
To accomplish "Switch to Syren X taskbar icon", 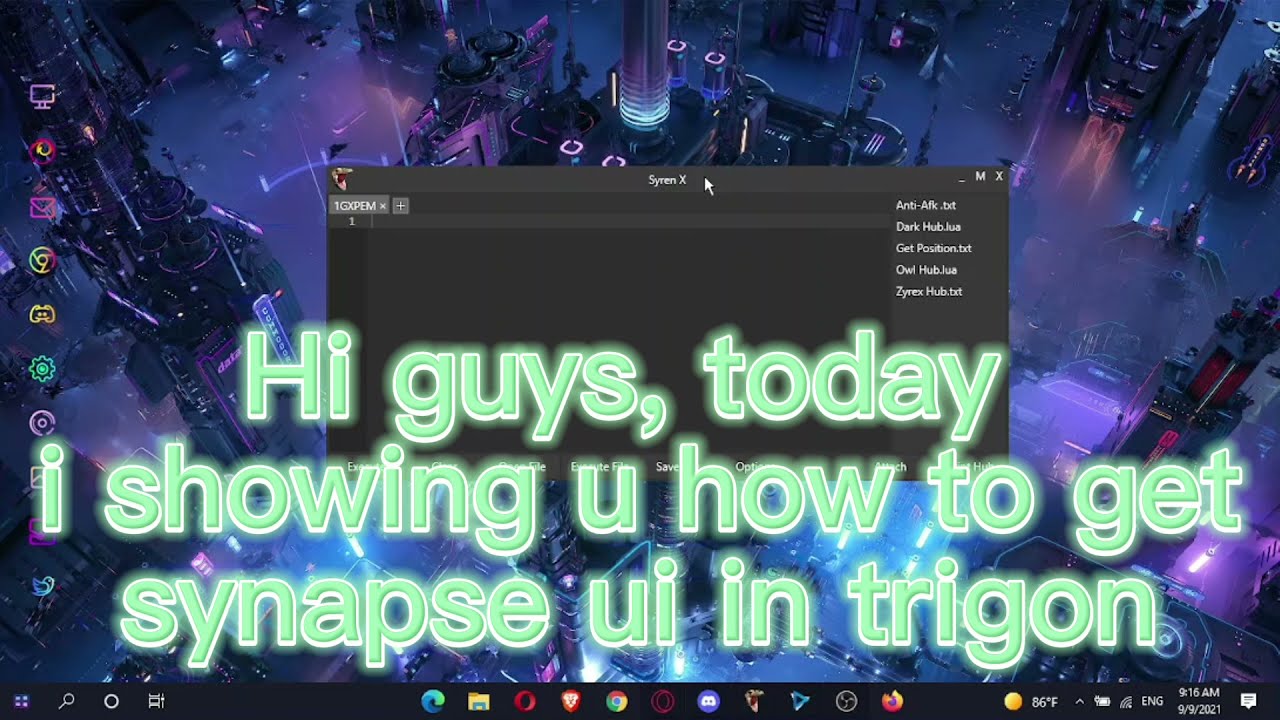I will (755, 702).
